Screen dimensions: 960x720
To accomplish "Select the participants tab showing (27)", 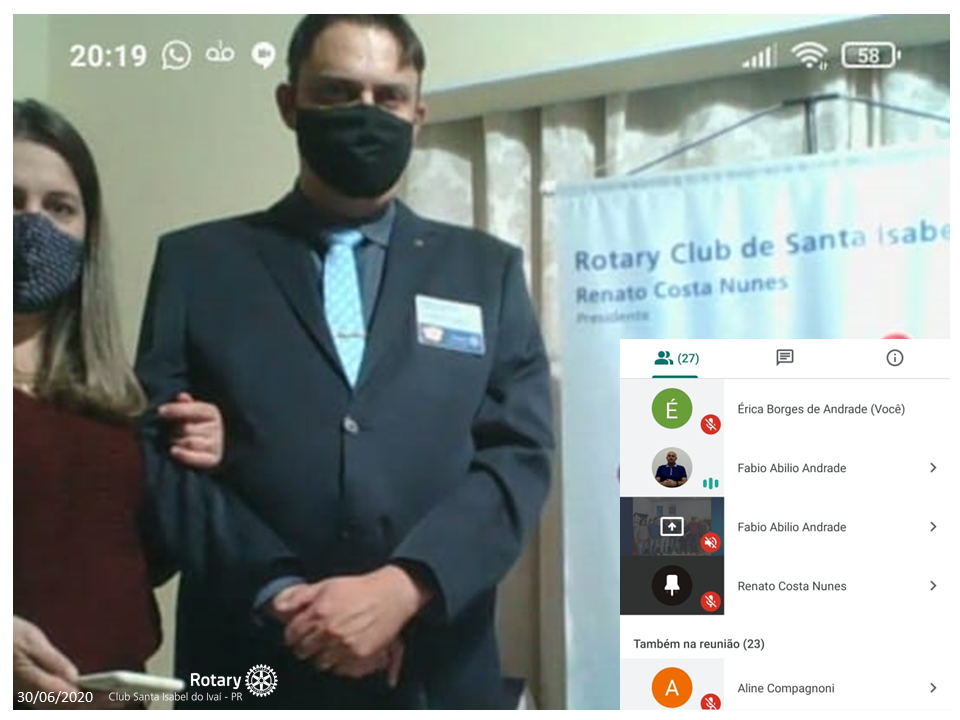I will pyautogui.click(x=675, y=358).
